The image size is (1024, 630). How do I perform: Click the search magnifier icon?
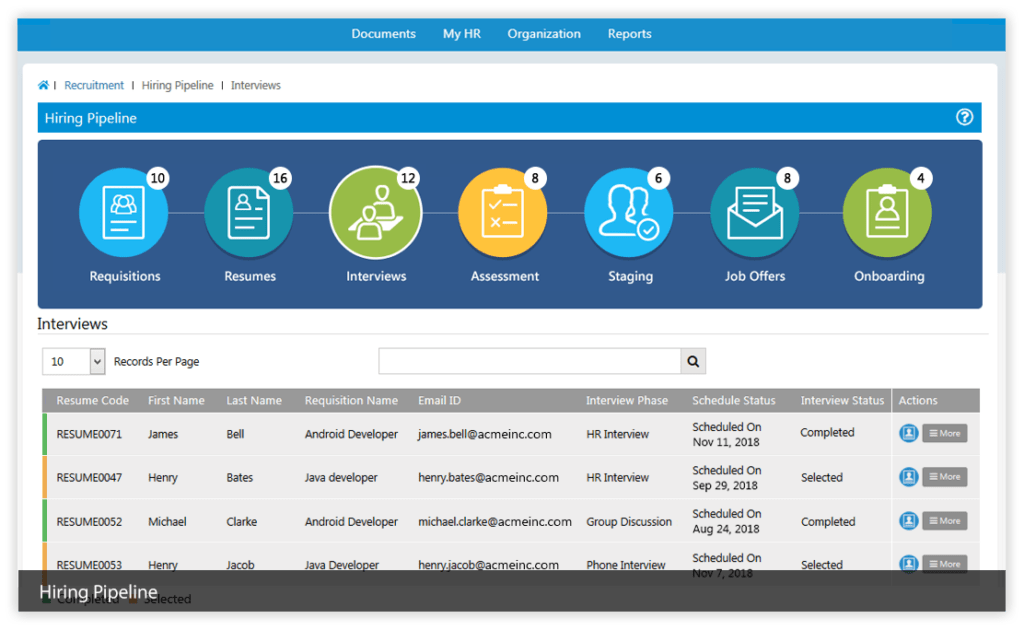[693, 361]
